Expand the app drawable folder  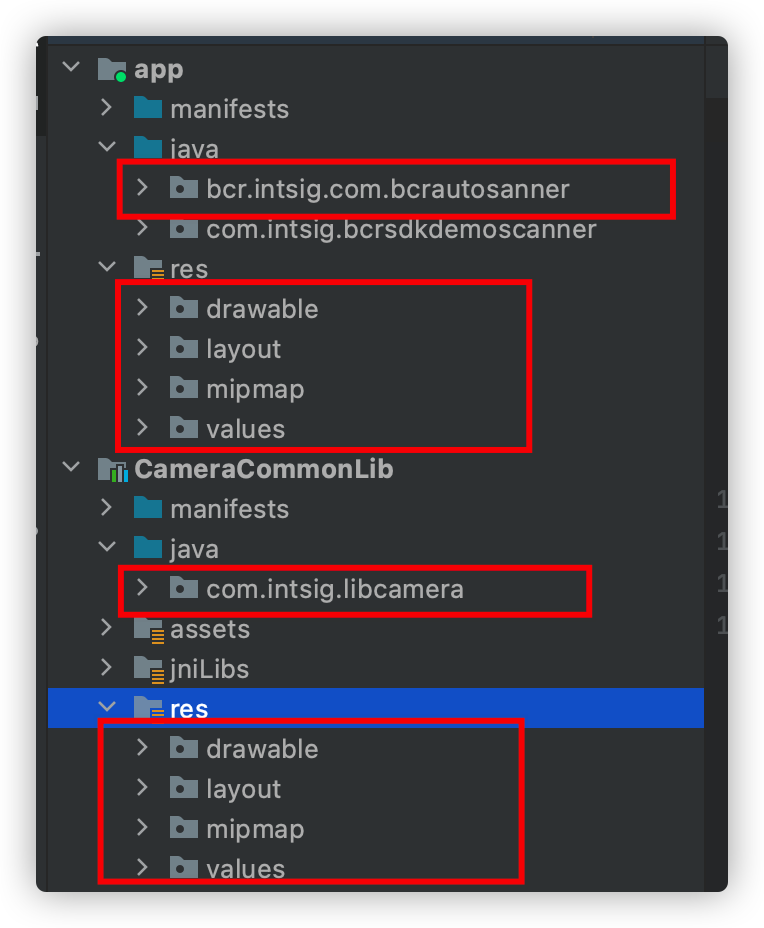142,307
